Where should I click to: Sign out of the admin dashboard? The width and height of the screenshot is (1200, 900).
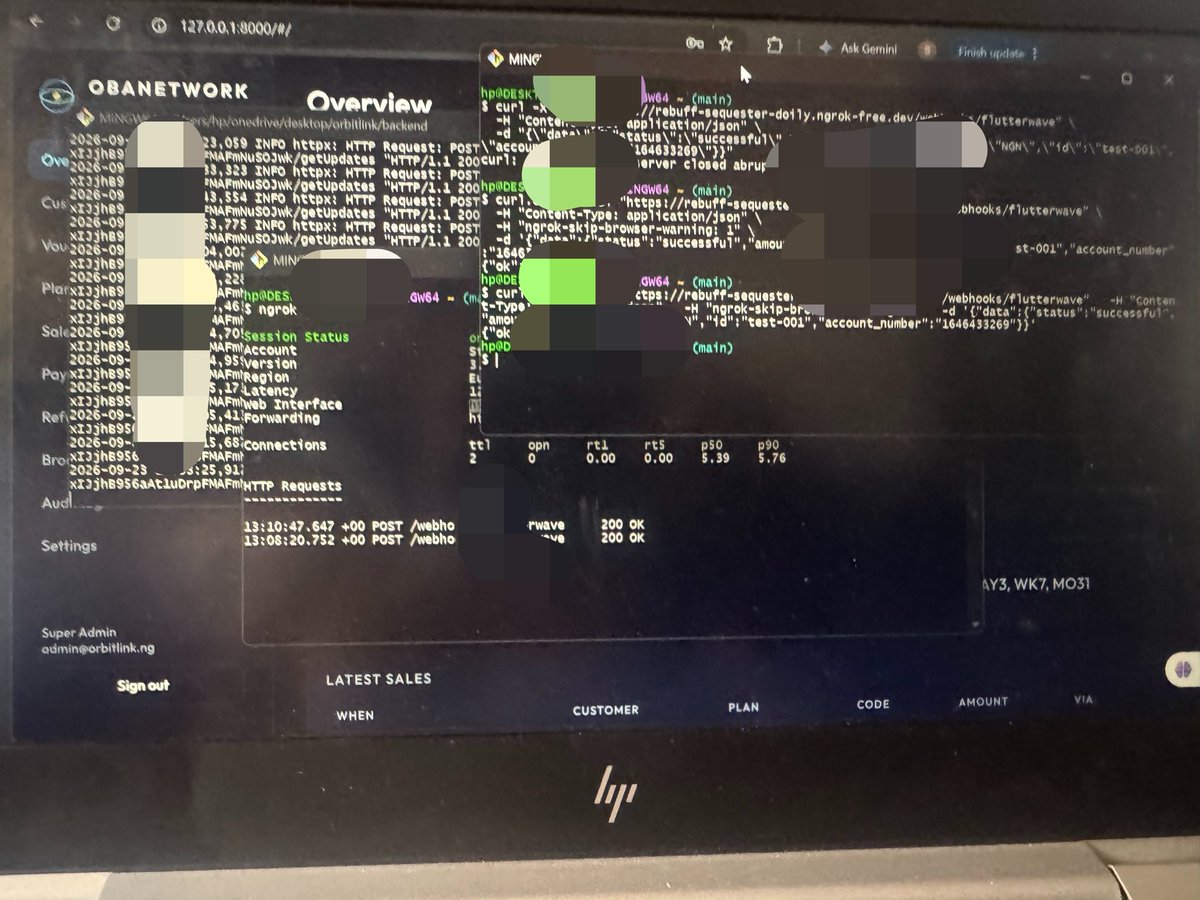coord(143,685)
